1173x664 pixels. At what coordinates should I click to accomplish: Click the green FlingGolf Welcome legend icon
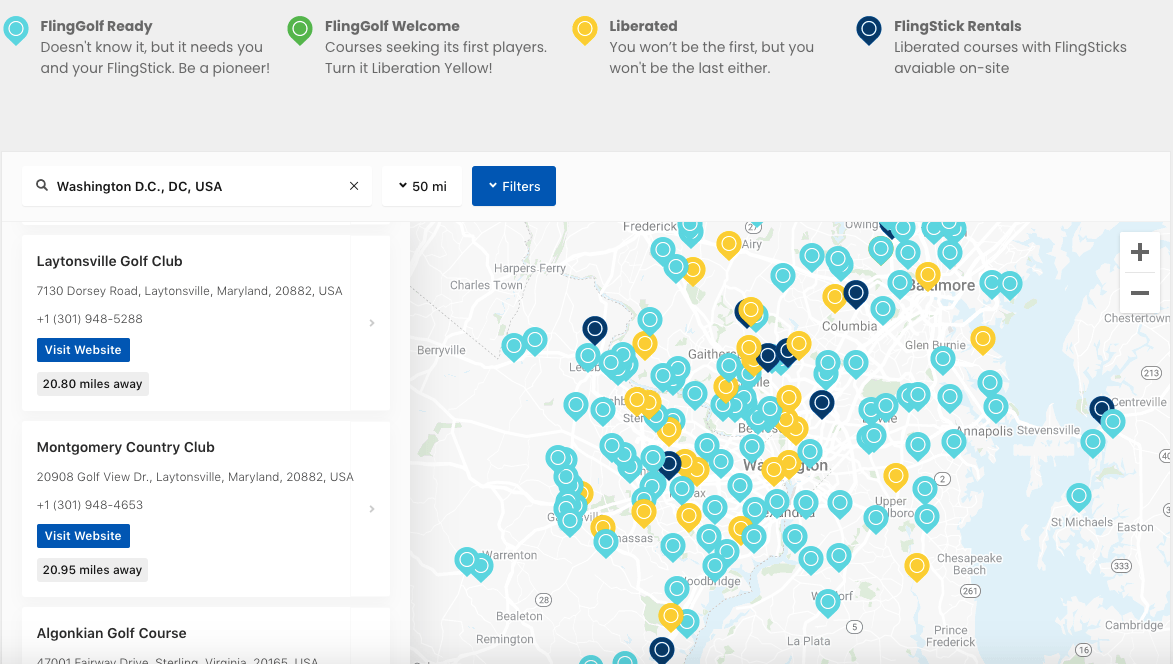(300, 30)
